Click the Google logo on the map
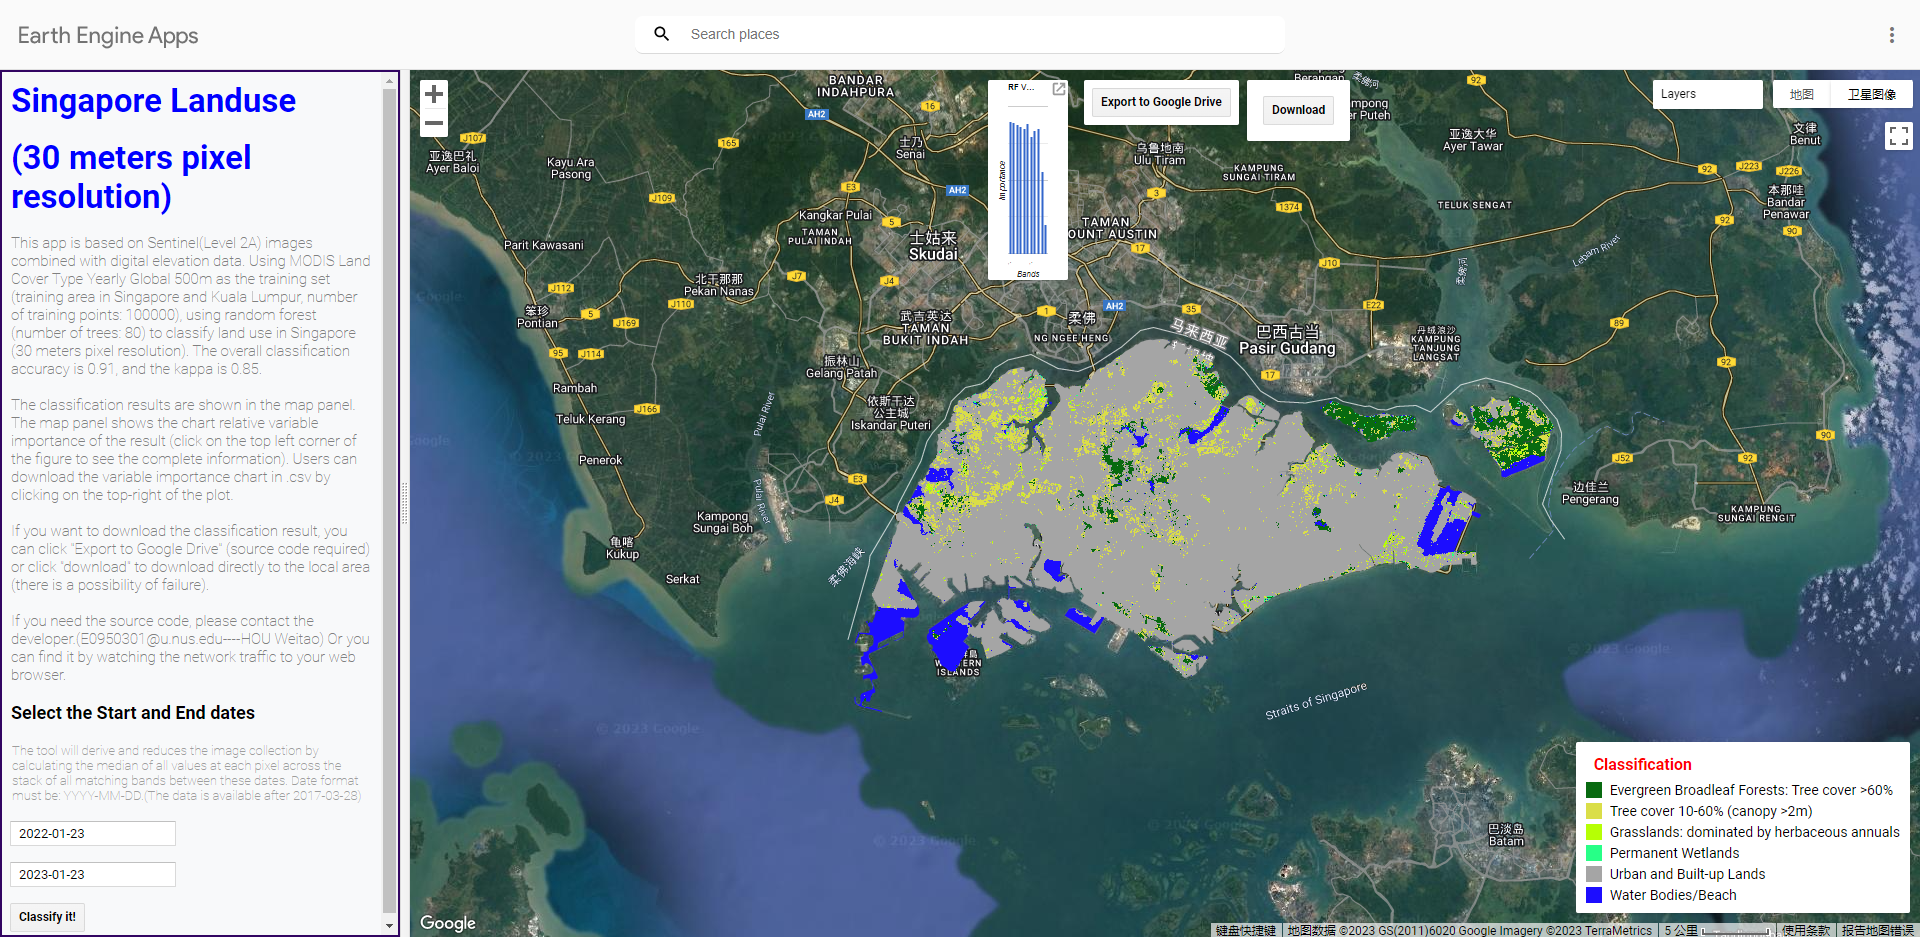This screenshot has height=937, width=1920. 447,923
